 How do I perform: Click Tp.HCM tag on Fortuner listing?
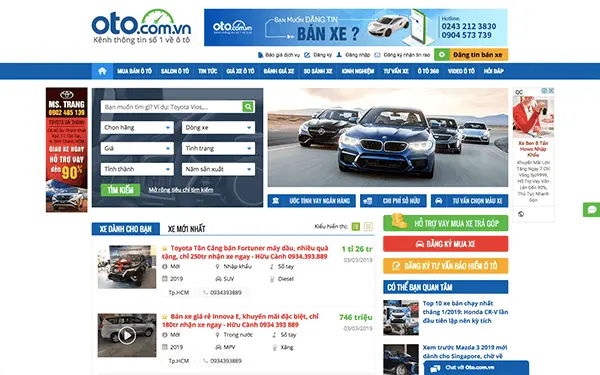coord(179,292)
